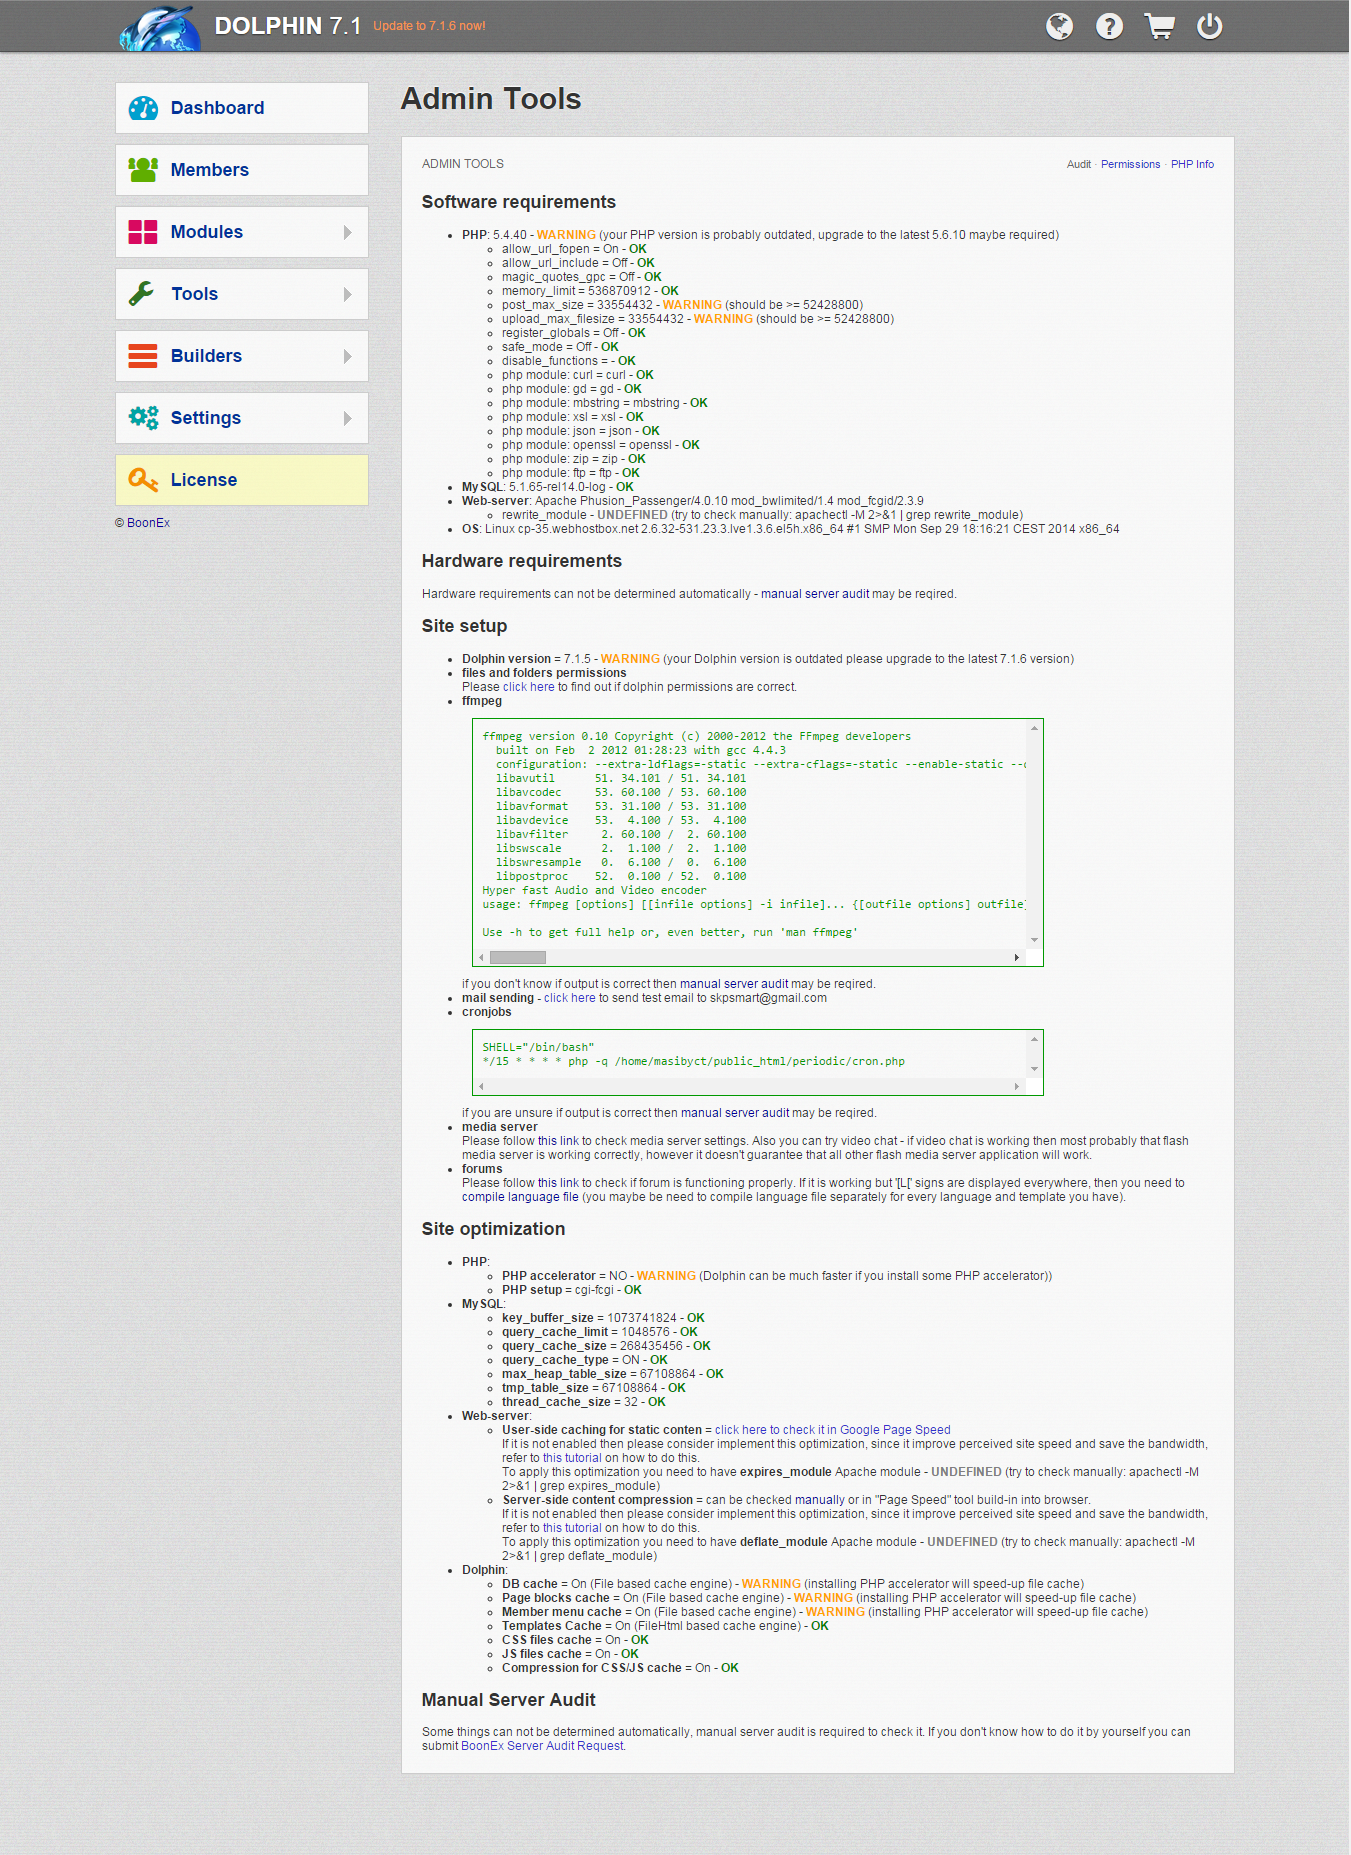Expand the Builders submenu arrow
This screenshot has height=1855, width=1351.
[347, 356]
